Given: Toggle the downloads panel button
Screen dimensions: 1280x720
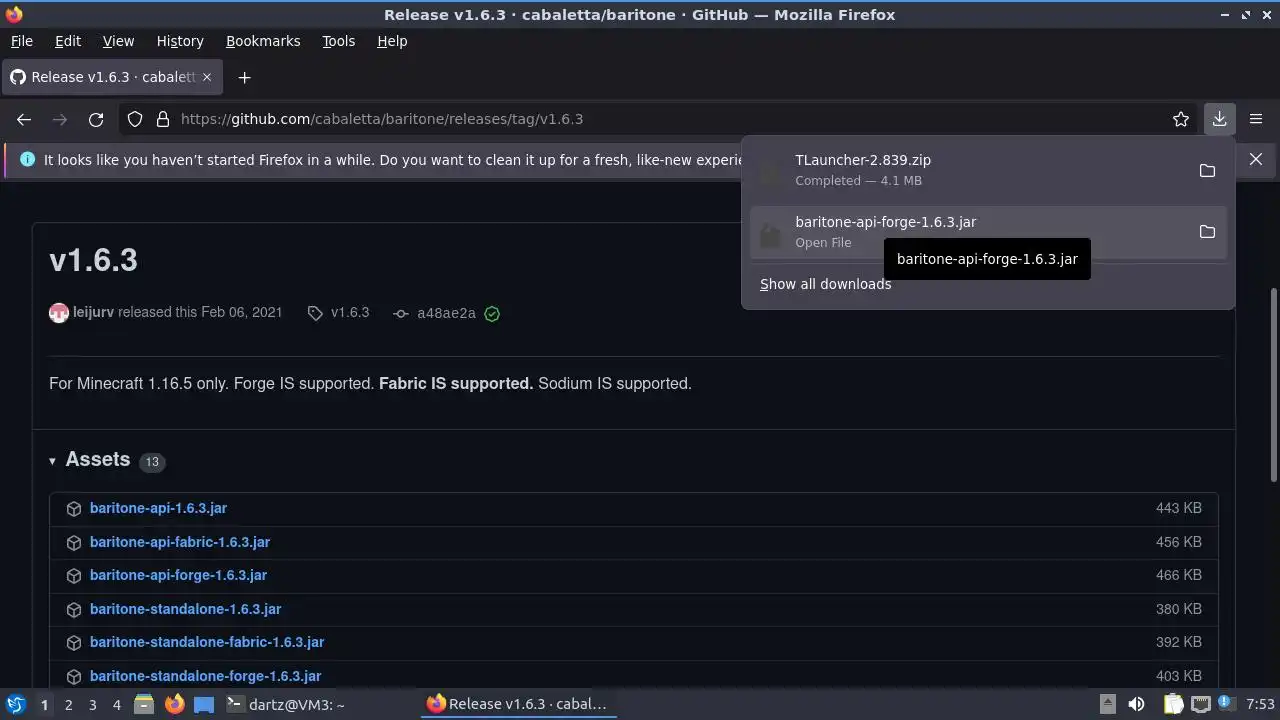Looking at the screenshot, I should click(x=1219, y=119).
